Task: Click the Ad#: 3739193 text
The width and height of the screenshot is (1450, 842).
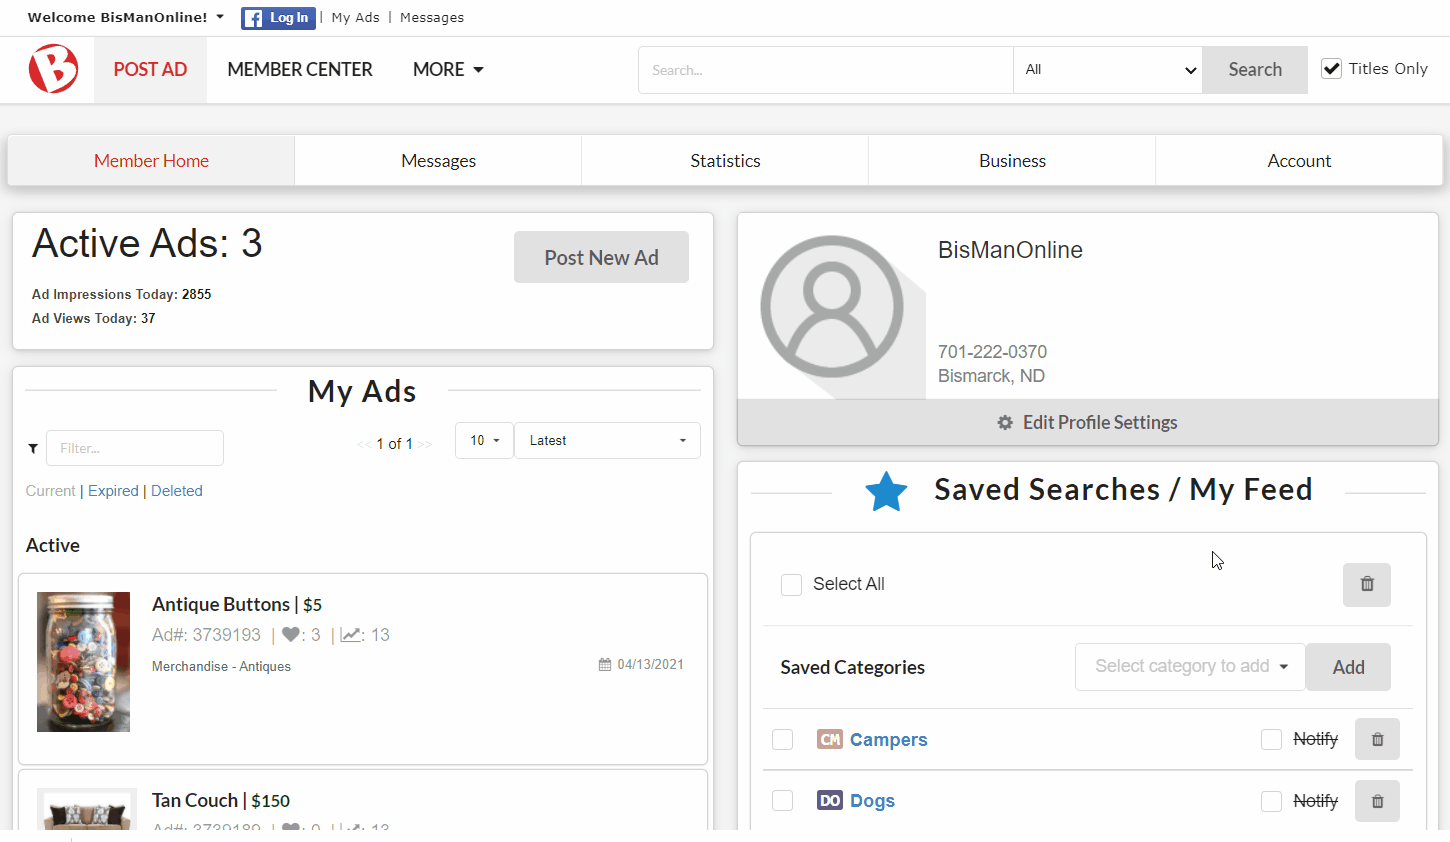Action: 206,635
